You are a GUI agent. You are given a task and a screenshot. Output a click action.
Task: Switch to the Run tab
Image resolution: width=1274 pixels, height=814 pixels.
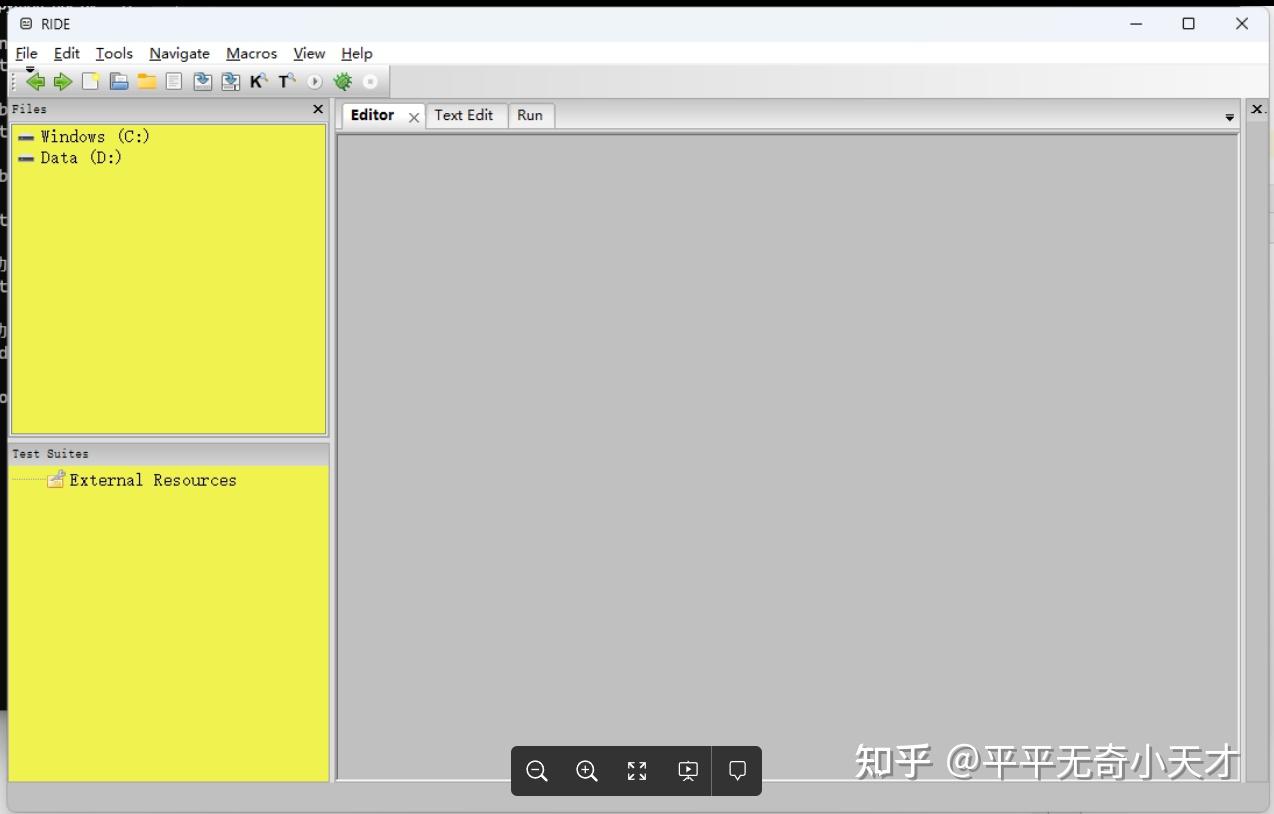(x=530, y=115)
